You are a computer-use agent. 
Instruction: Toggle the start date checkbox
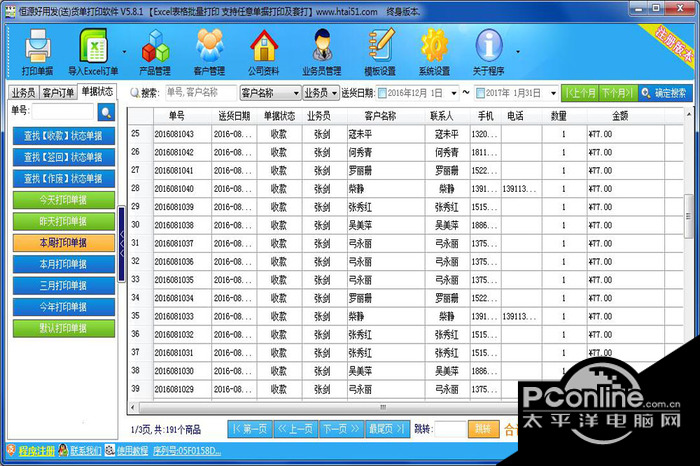click(x=382, y=93)
